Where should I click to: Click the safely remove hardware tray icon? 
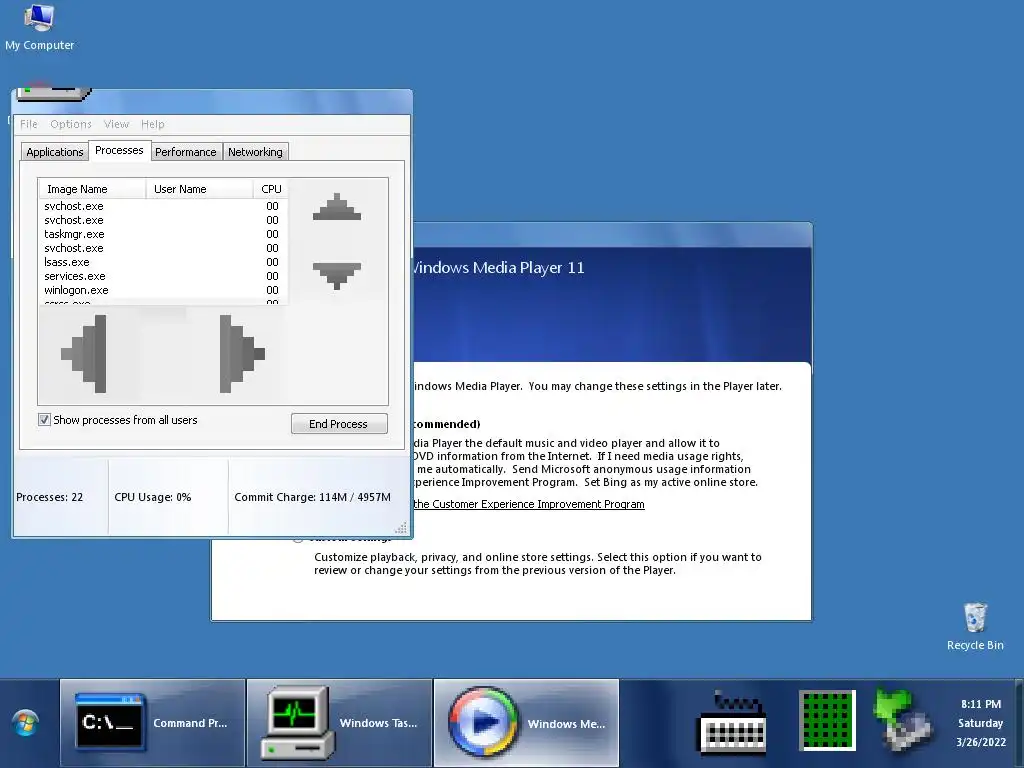tap(903, 720)
